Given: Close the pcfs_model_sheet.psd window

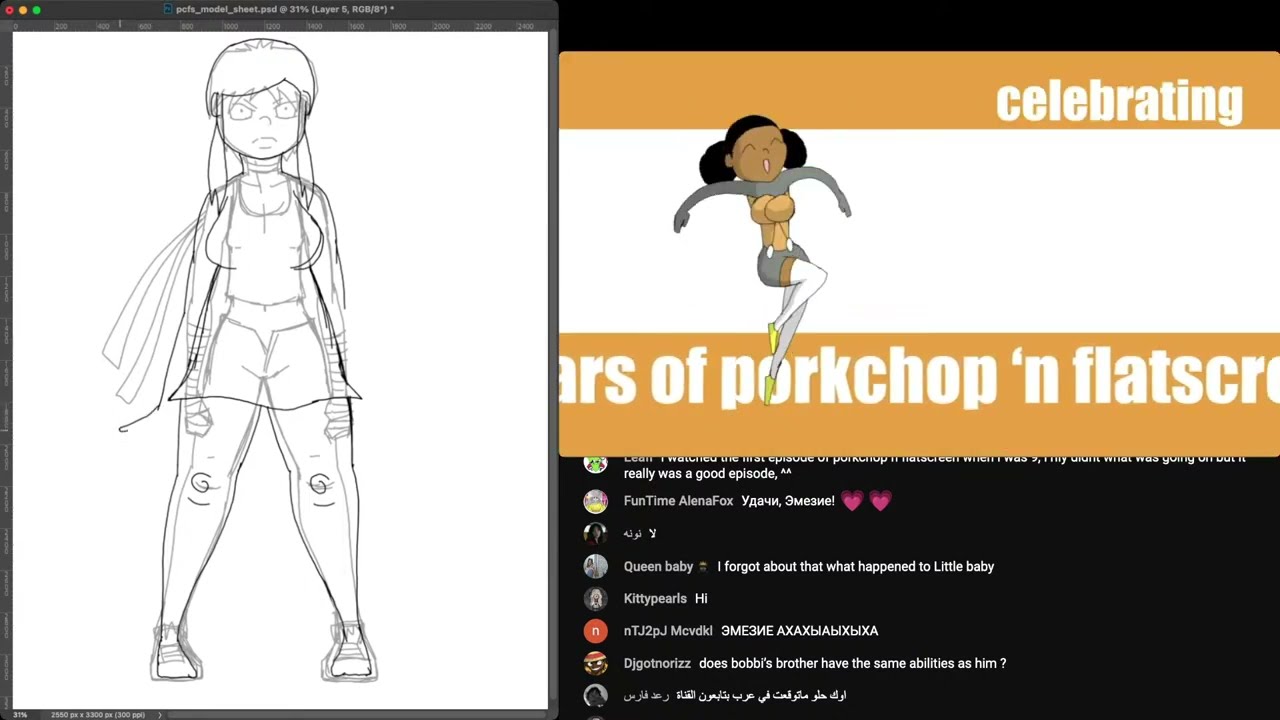Looking at the screenshot, I should click(9, 9).
